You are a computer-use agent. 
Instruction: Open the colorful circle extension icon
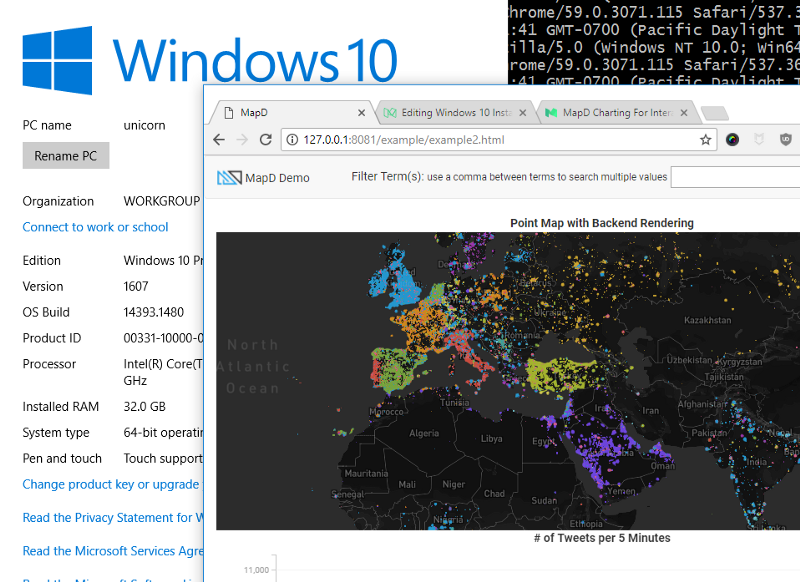pyautogui.click(x=732, y=140)
